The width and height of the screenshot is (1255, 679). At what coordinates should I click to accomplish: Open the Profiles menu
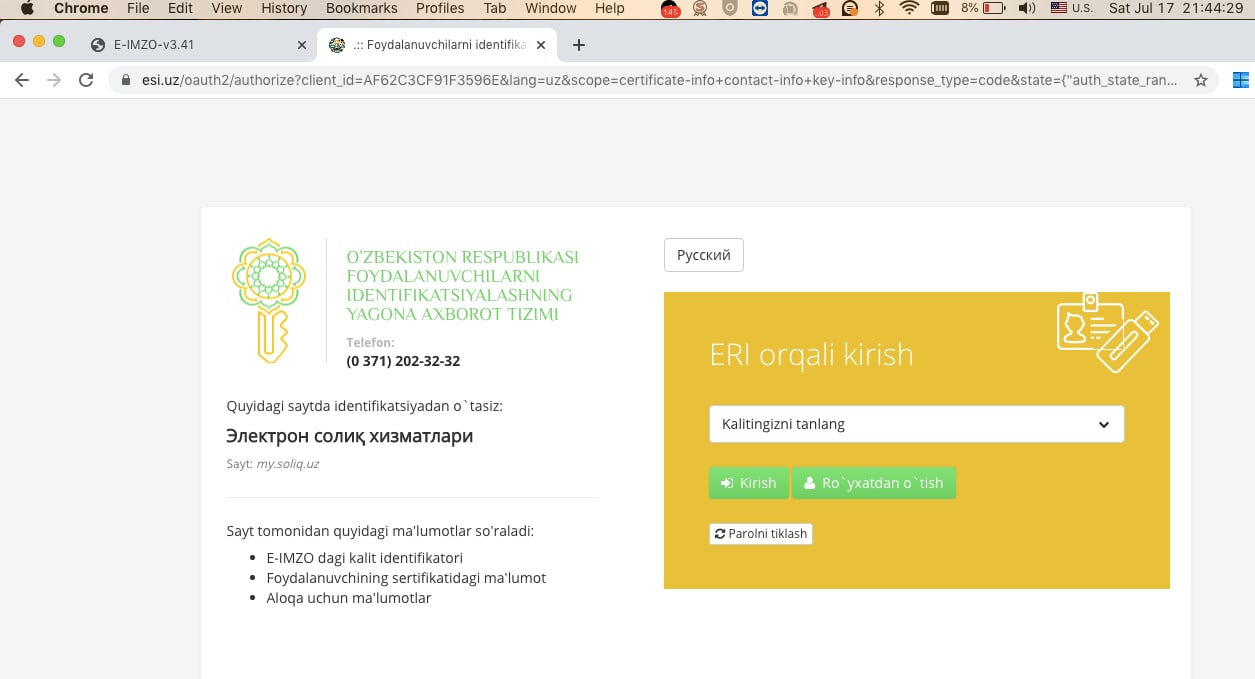coord(440,8)
